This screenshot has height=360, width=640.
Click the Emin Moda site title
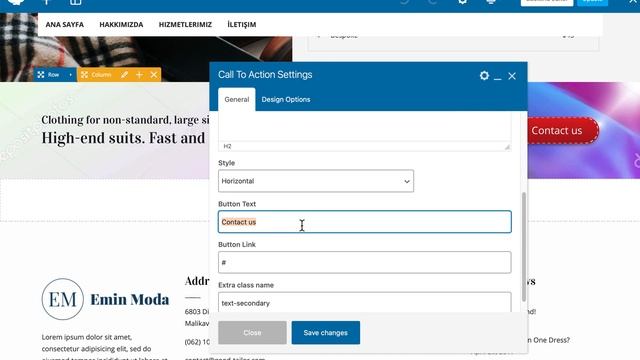tap(130, 299)
